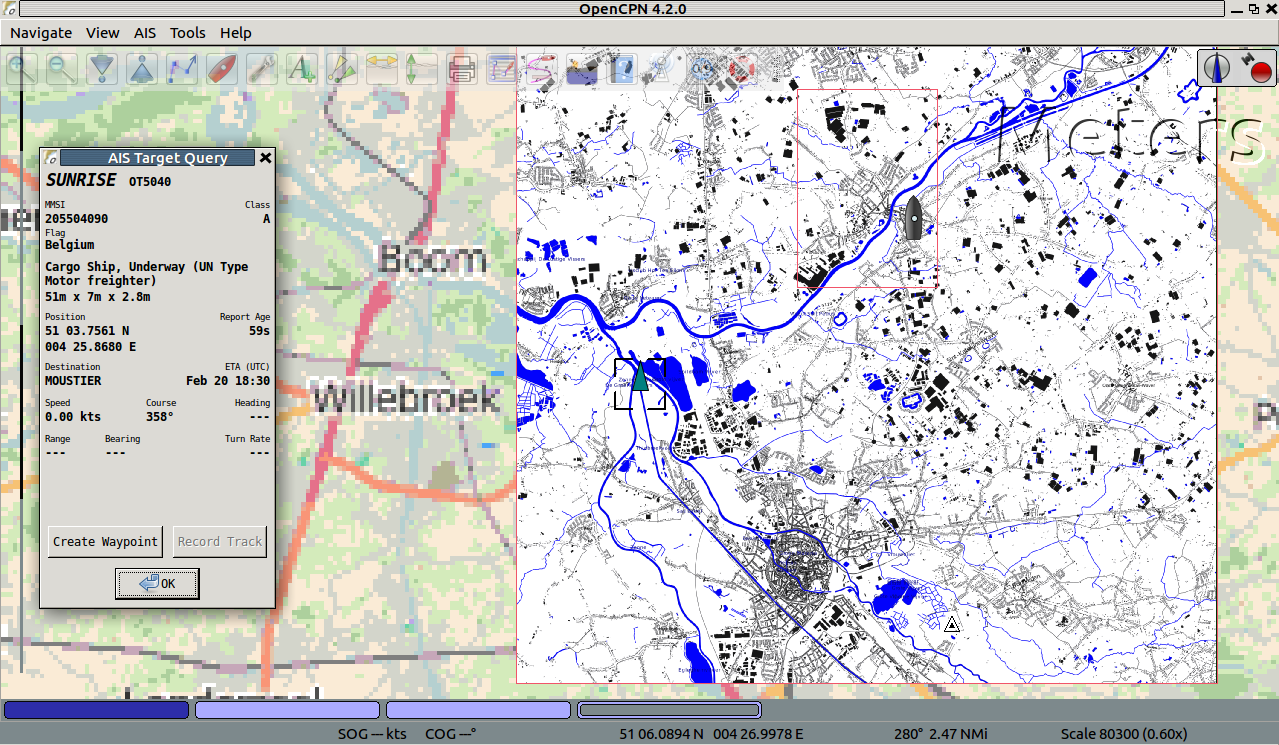Open the Tools dropdown menu

[188, 33]
